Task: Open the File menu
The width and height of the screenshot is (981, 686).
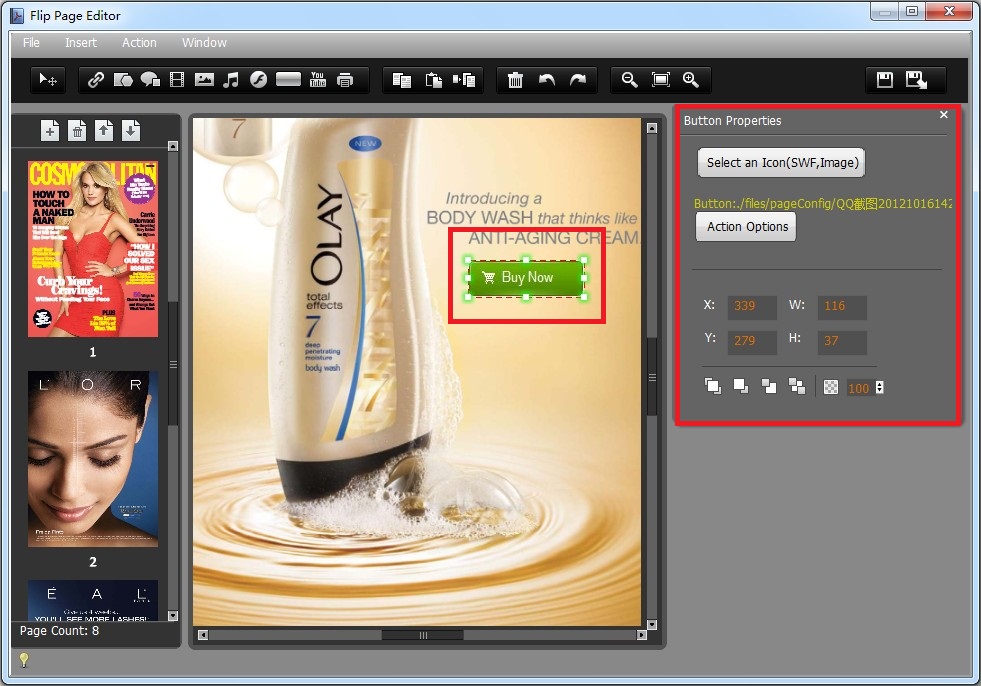Action: 31,43
